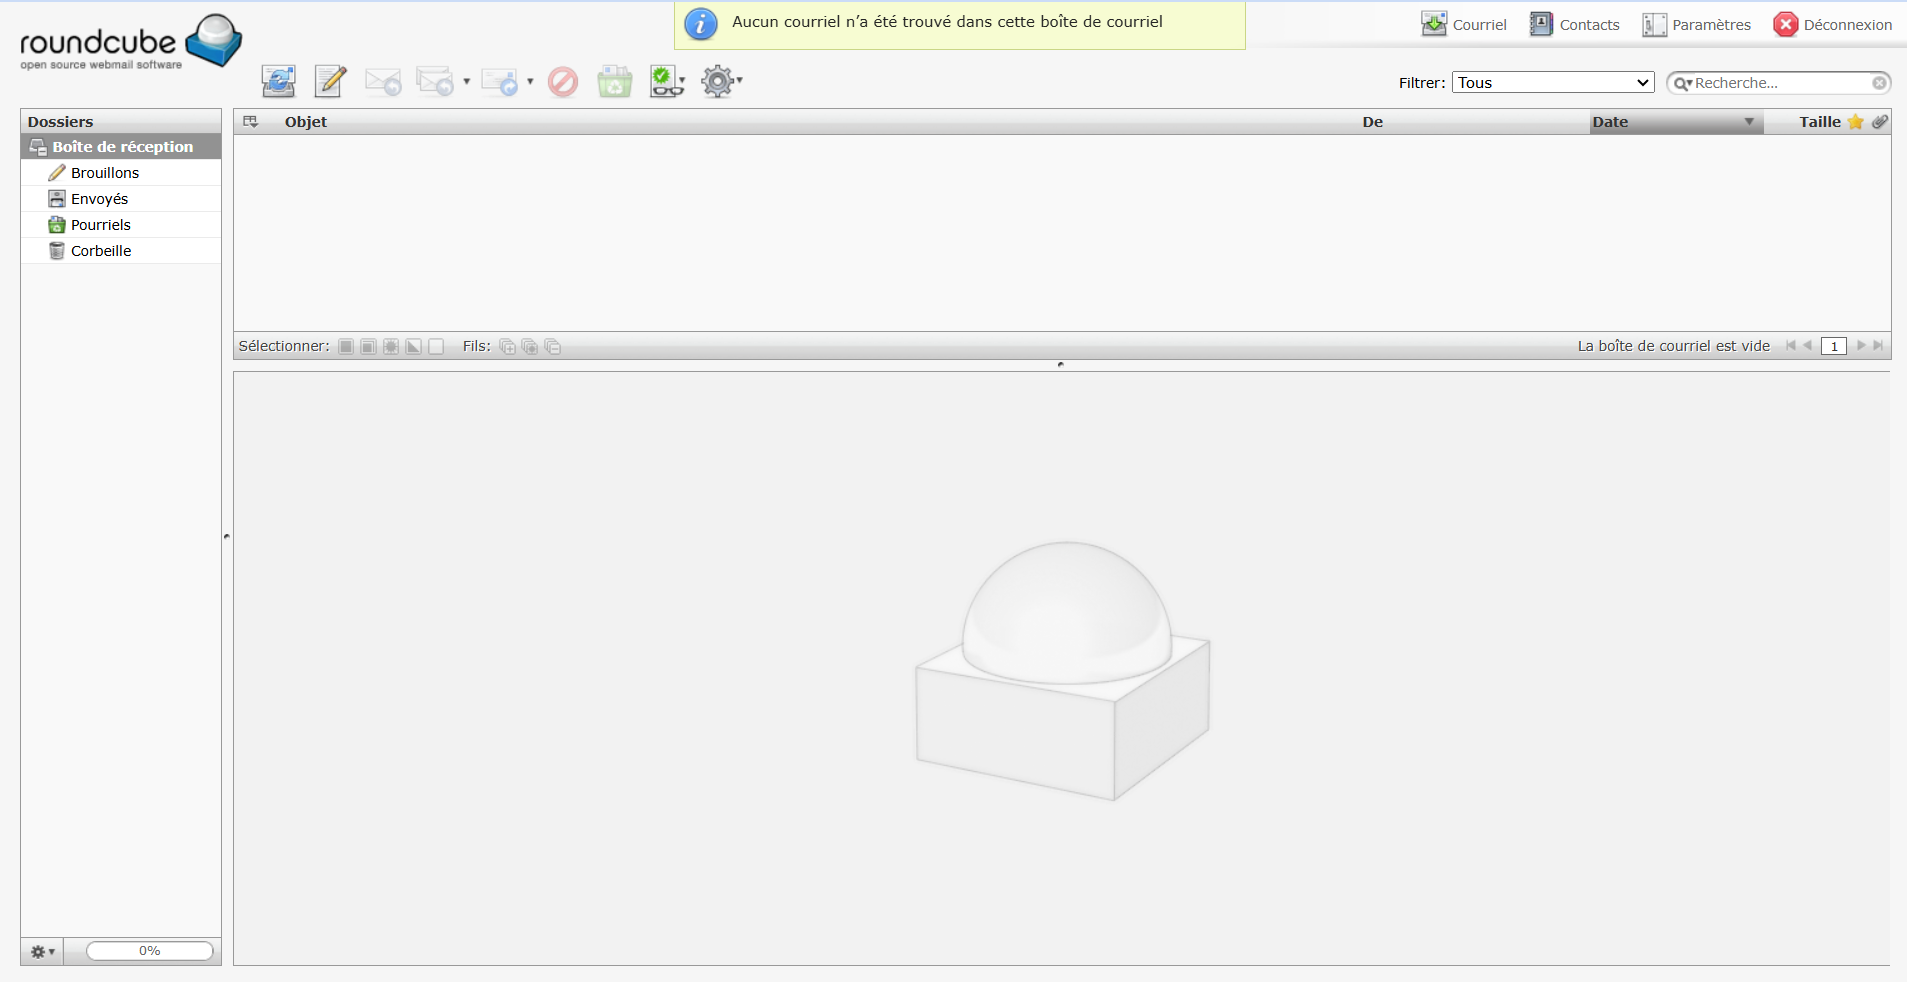
Task: Click the select all messages square
Action: pos(346,347)
